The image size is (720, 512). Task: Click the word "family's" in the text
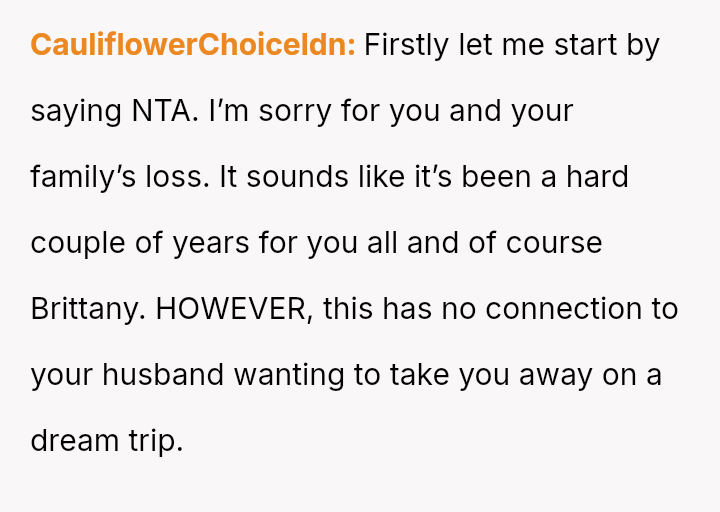point(83,177)
